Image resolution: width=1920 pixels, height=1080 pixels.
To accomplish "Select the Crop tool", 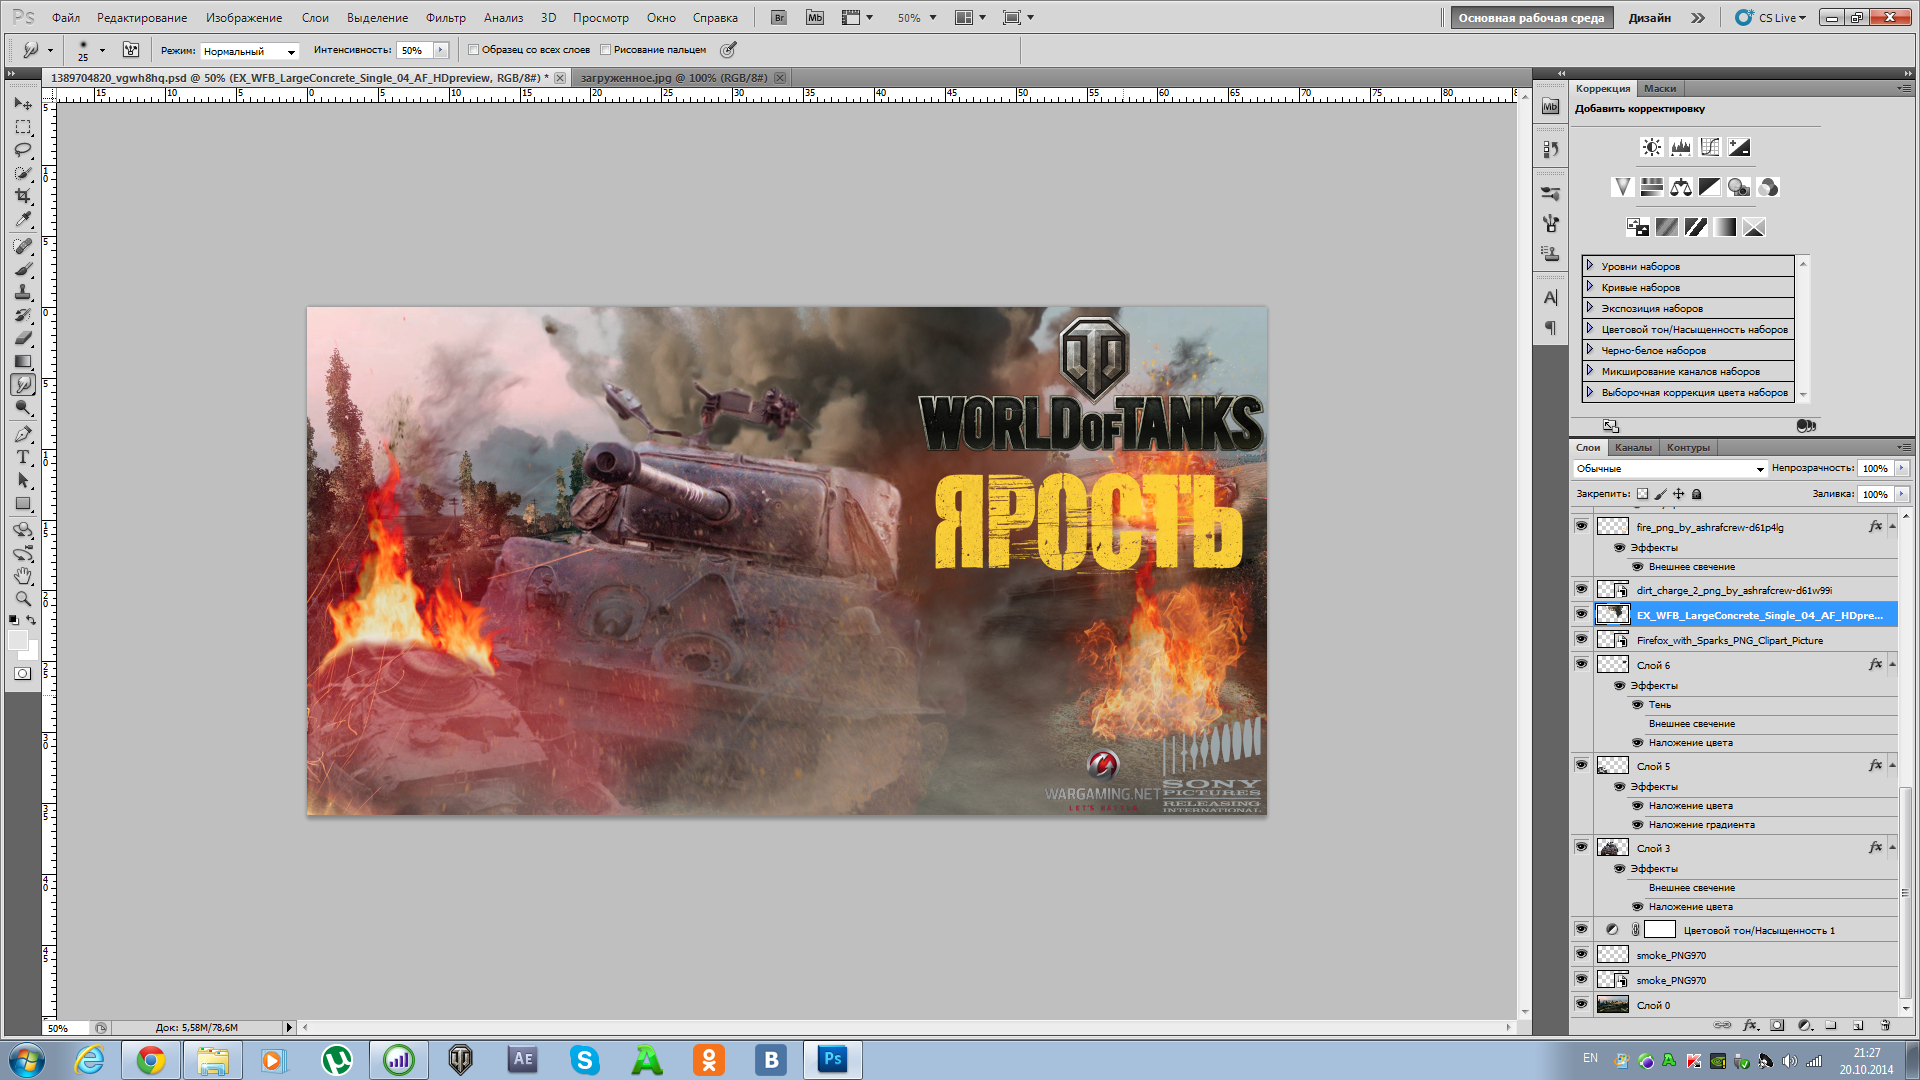I will tap(23, 196).
